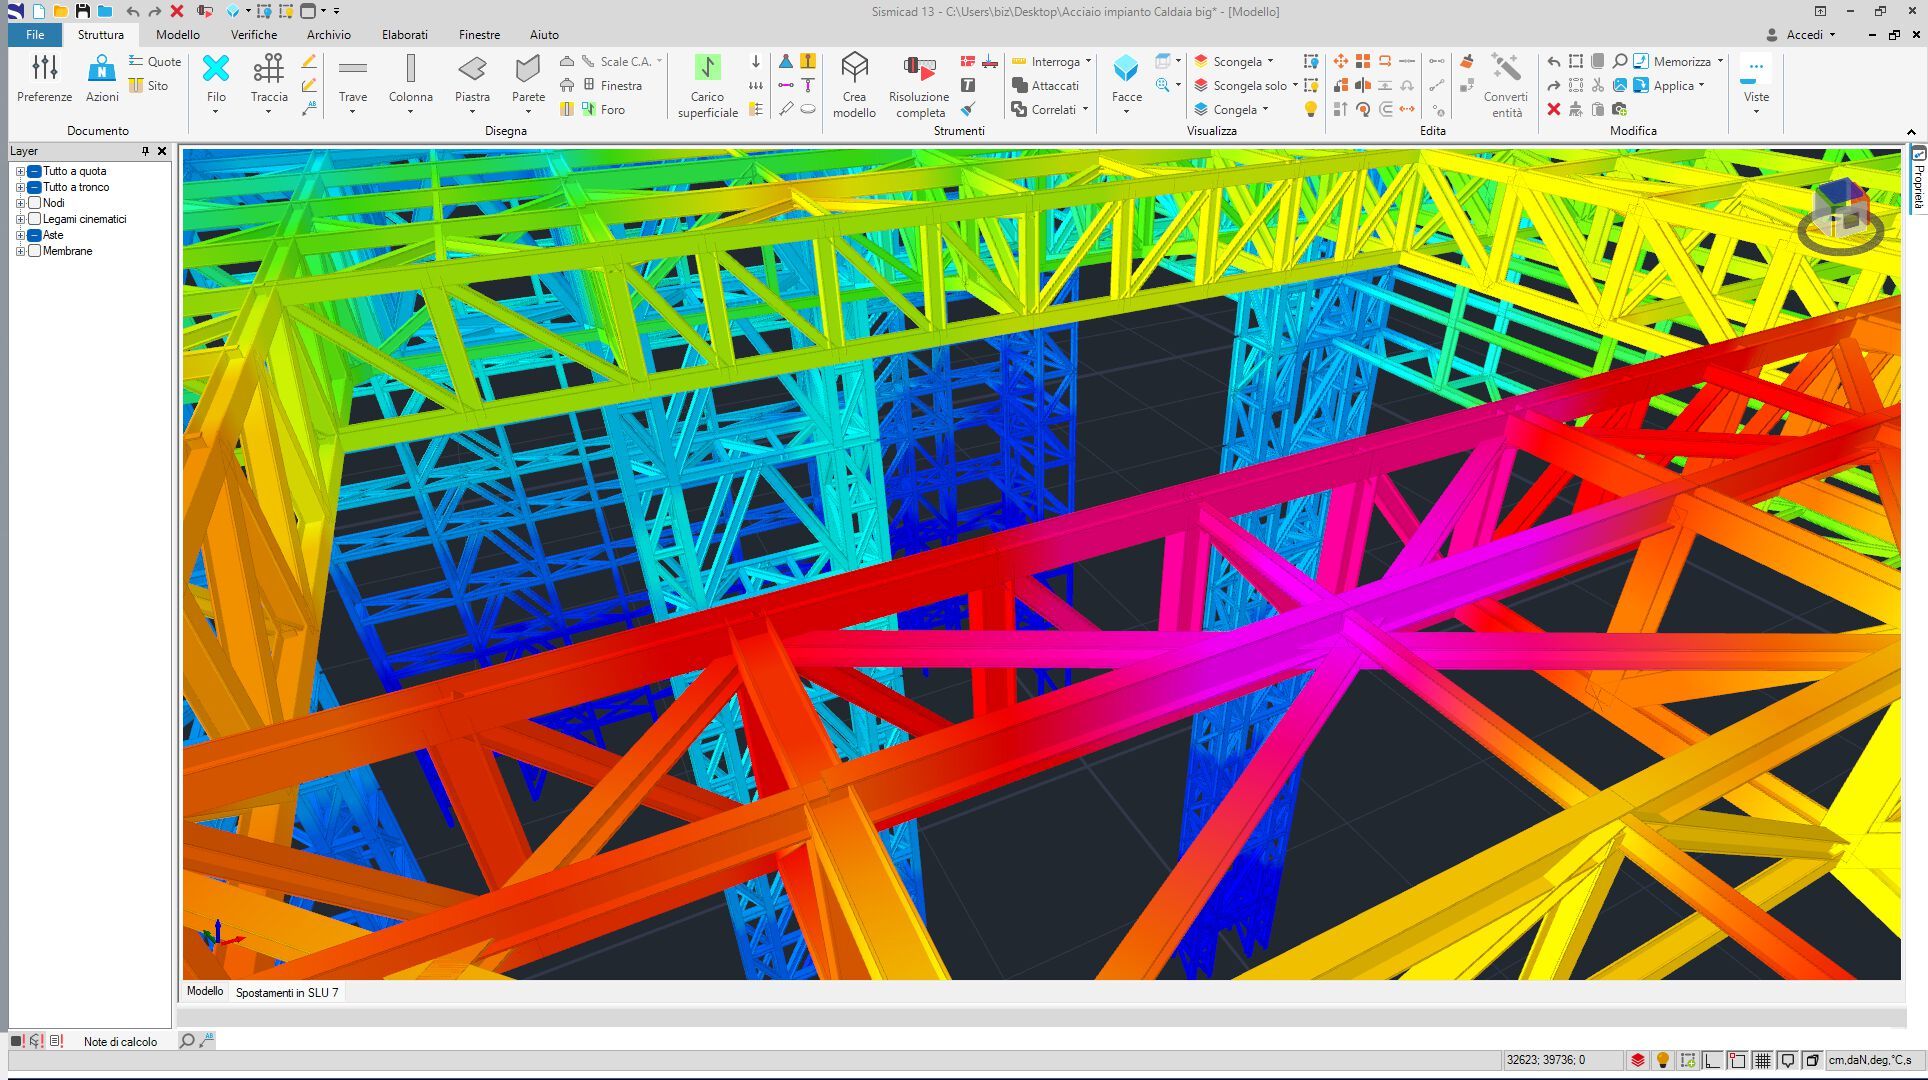
Task: Open the Verifiche ribbon tab
Action: point(254,34)
